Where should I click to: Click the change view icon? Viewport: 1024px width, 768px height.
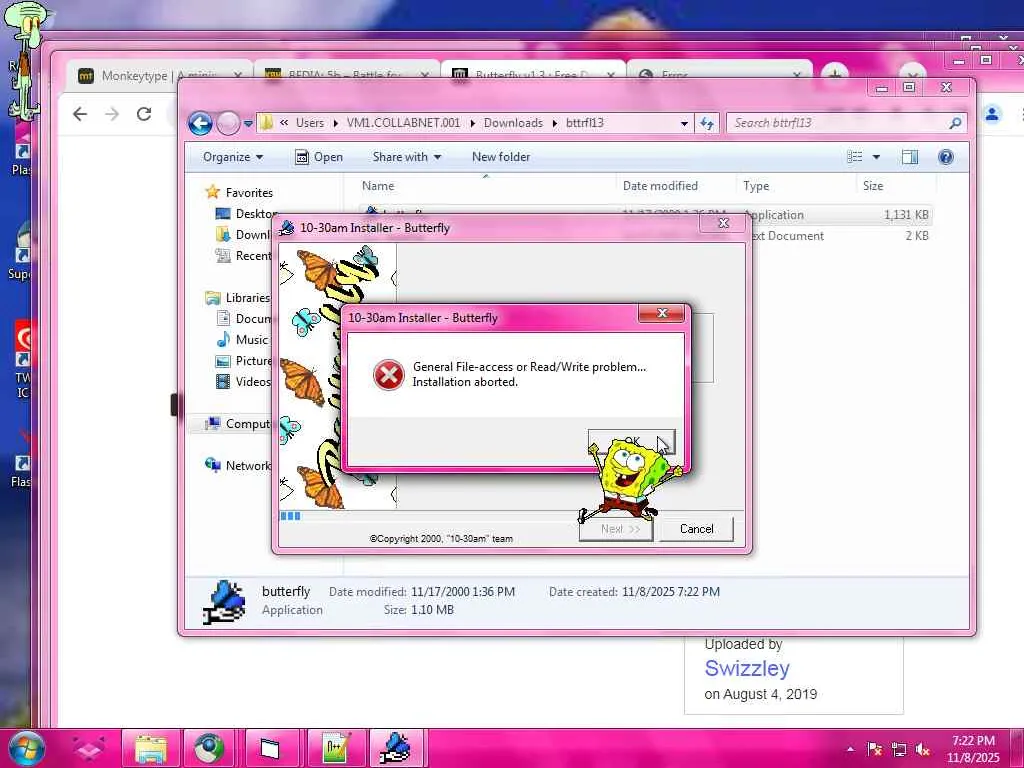[854, 157]
